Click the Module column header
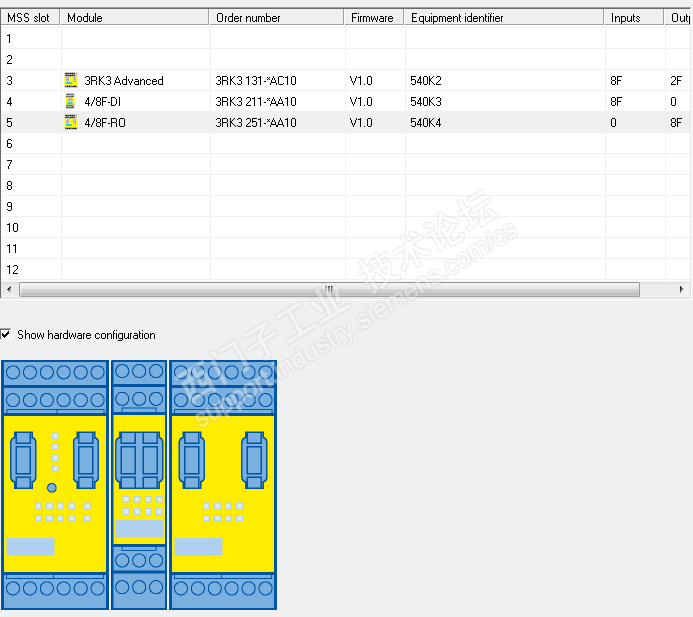Viewport: 693px width, 617px height. click(x=134, y=18)
